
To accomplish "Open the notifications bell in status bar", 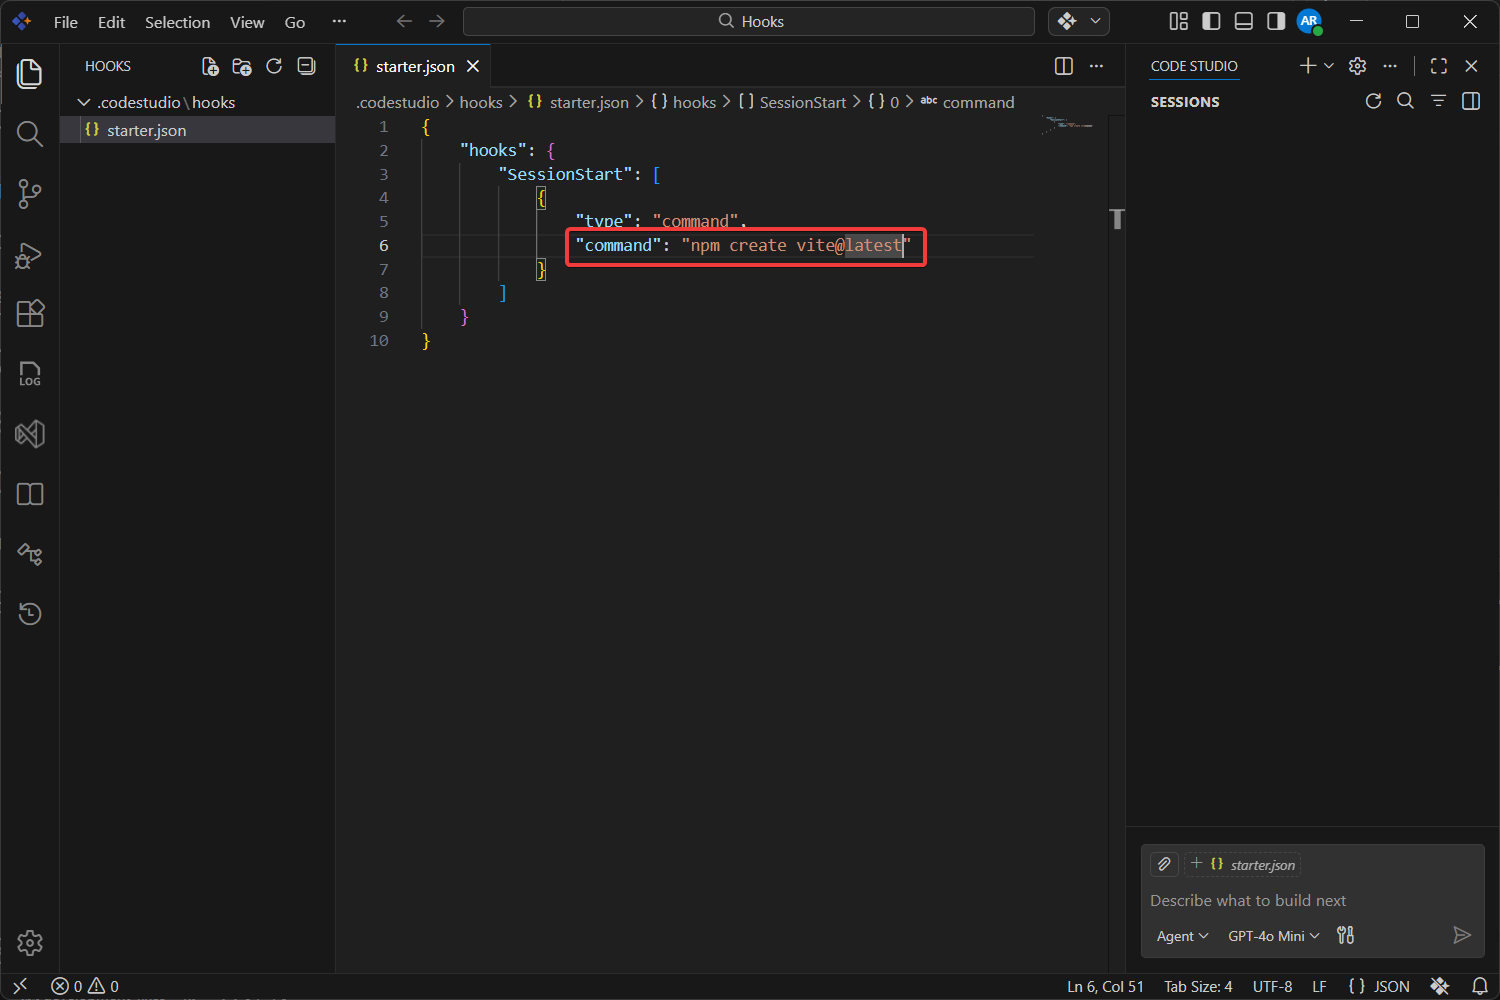I will point(1479,986).
